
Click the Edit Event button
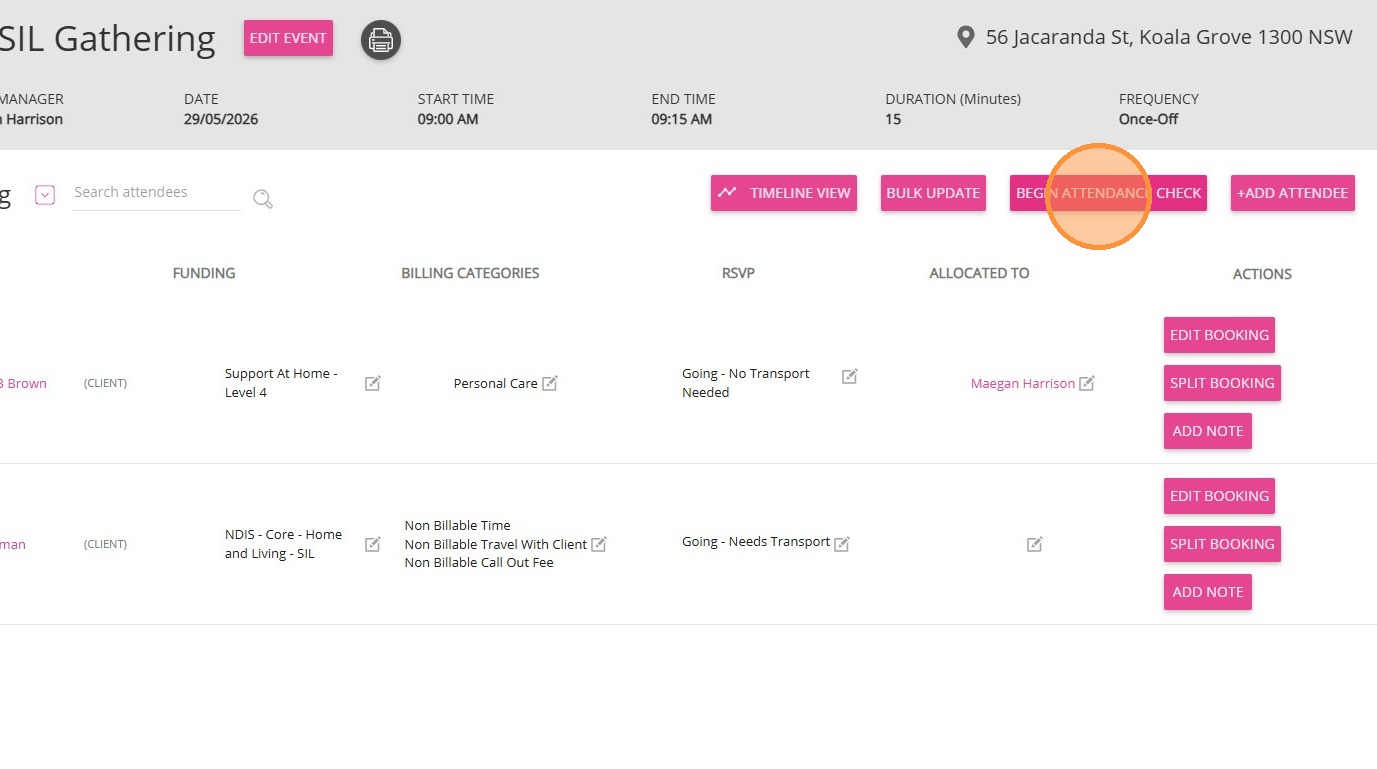[288, 38]
